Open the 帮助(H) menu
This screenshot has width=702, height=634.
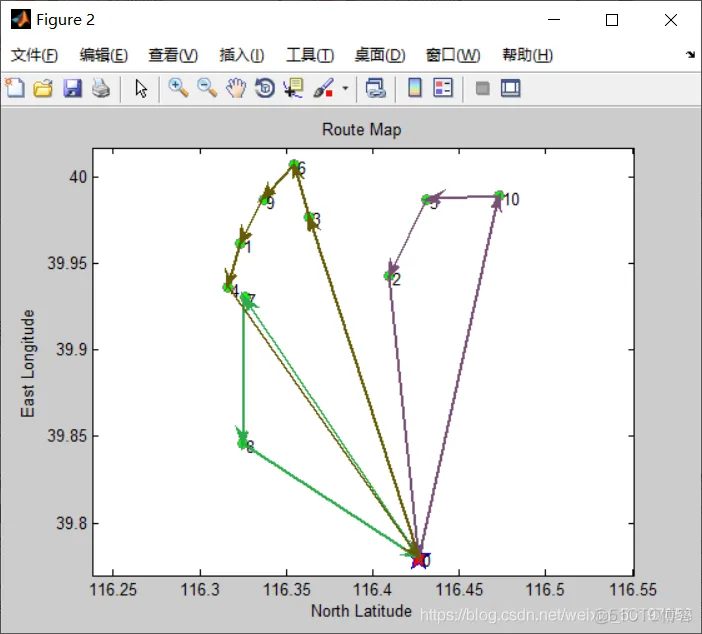[x=527, y=55]
